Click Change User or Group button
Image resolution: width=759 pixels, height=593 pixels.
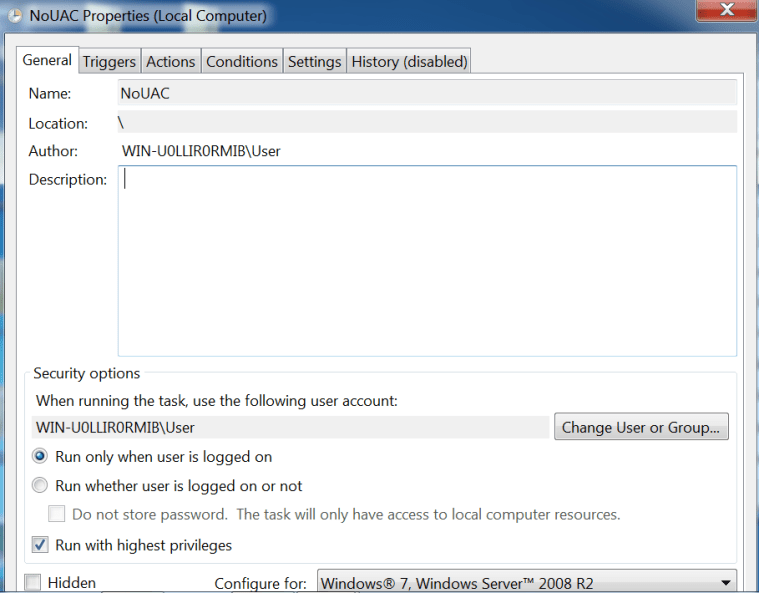pyautogui.click(x=641, y=427)
